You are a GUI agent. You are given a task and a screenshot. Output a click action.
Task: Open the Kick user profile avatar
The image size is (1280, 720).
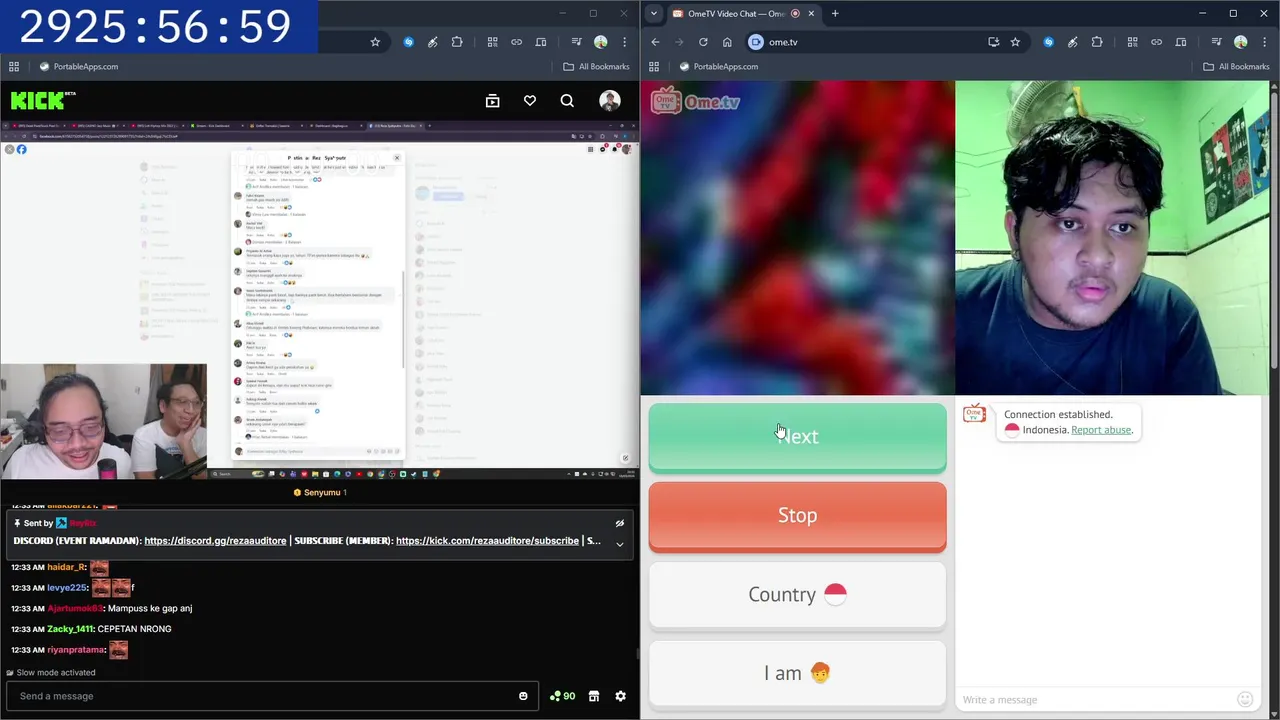[609, 100]
